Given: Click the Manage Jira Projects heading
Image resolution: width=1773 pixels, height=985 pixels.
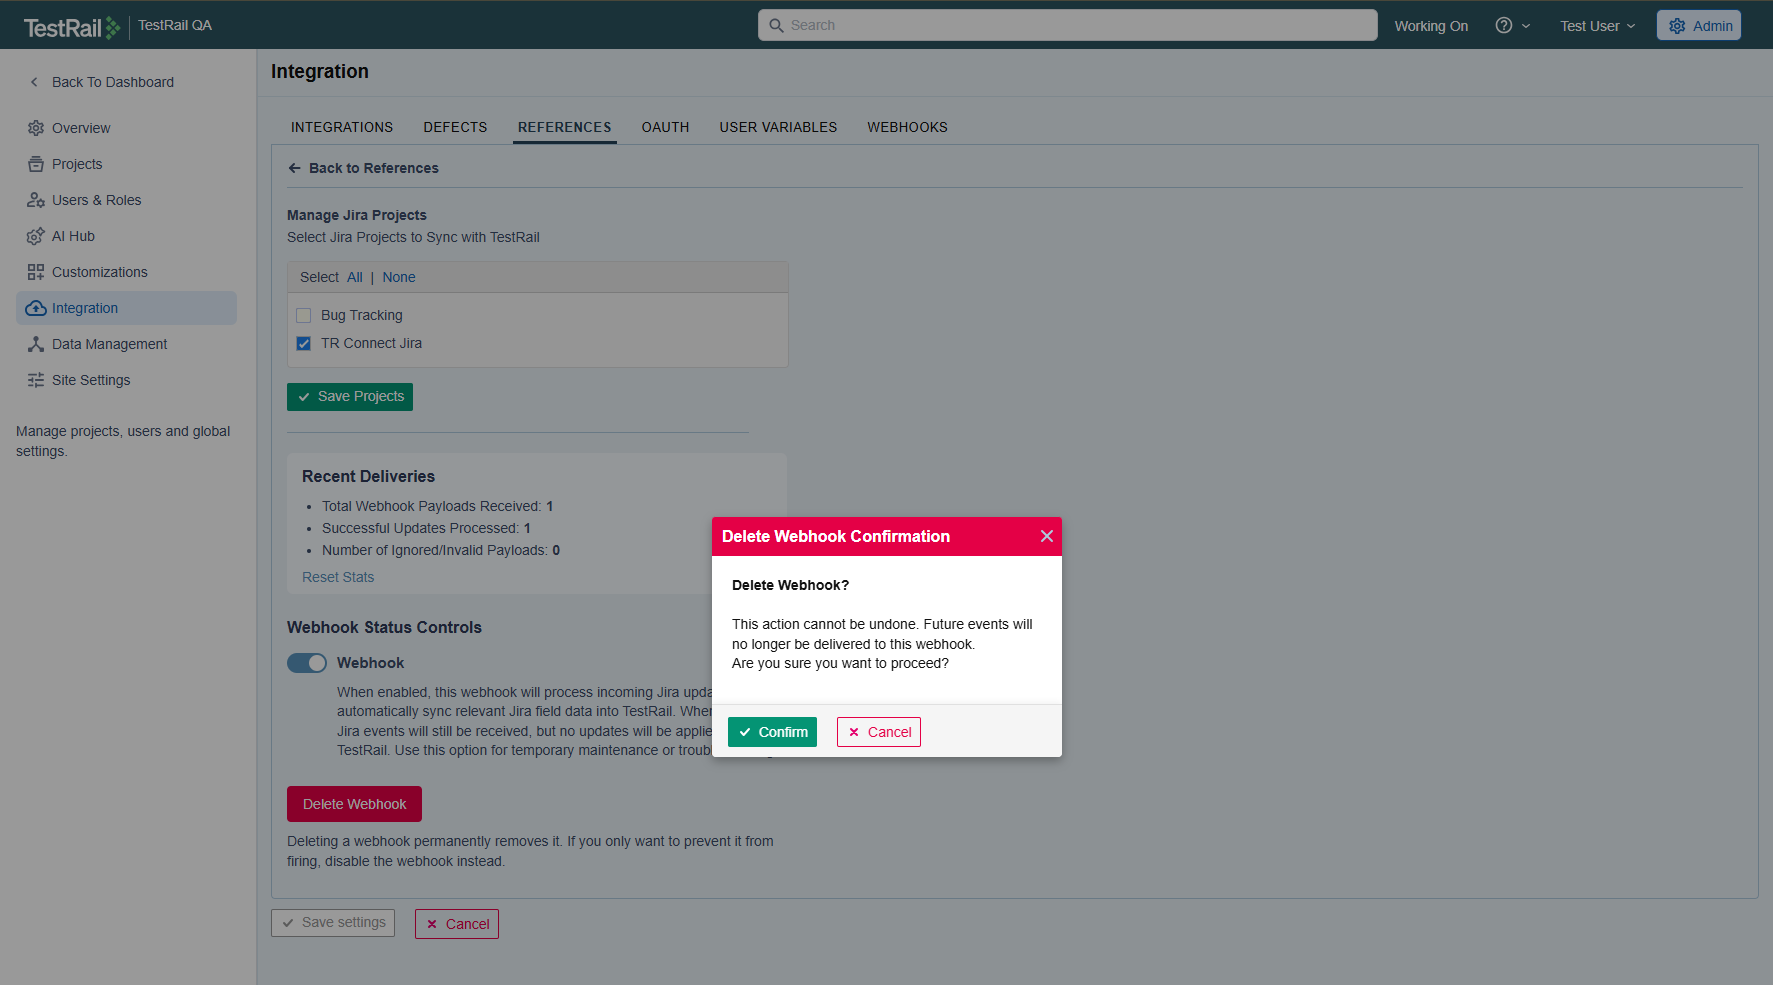Looking at the screenshot, I should click(357, 215).
